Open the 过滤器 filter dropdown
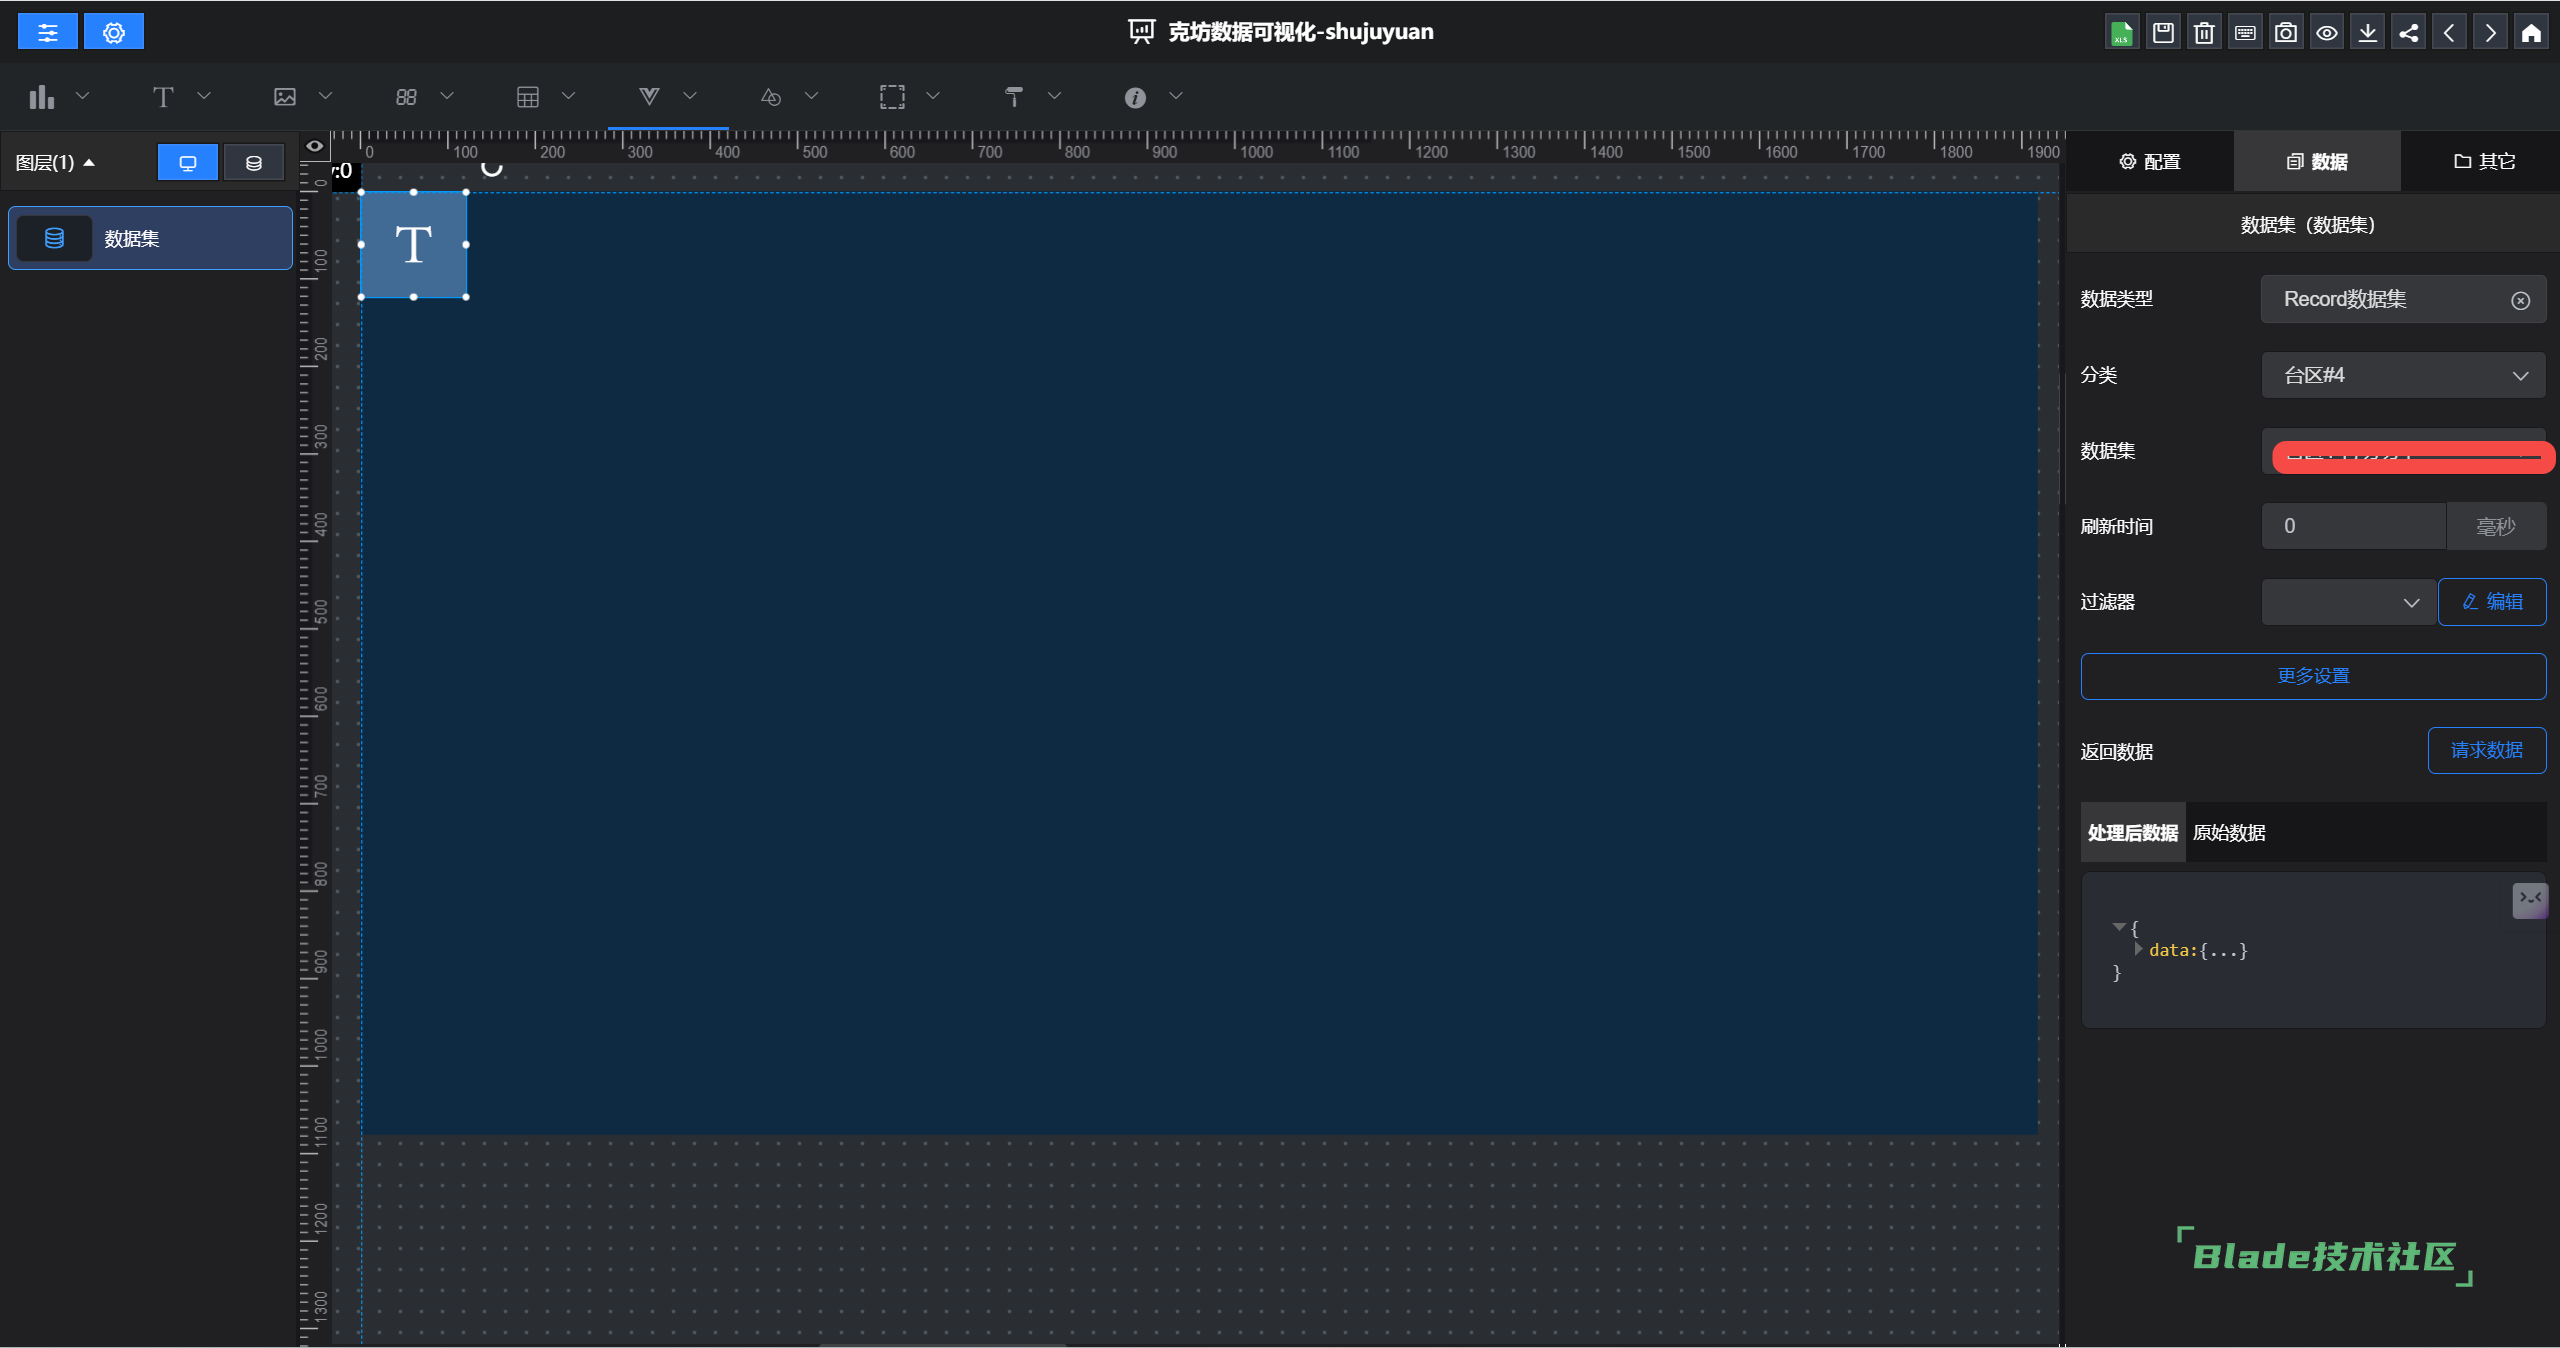The width and height of the screenshot is (2560, 1348). point(2348,602)
